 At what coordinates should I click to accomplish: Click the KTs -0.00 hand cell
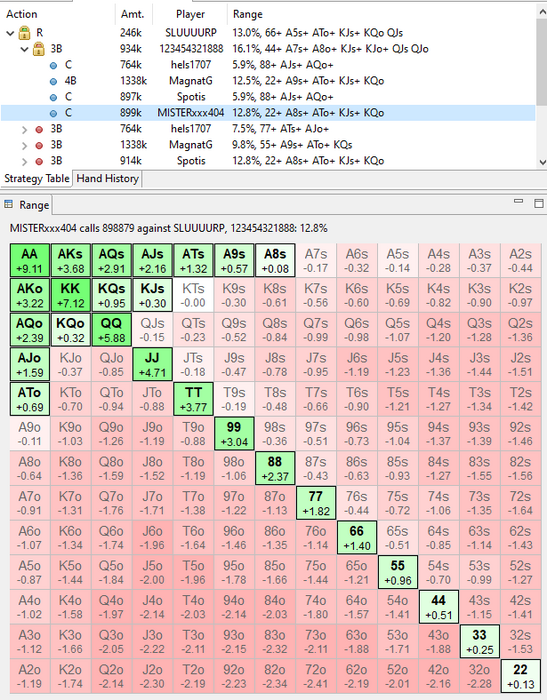[x=193, y=295]
